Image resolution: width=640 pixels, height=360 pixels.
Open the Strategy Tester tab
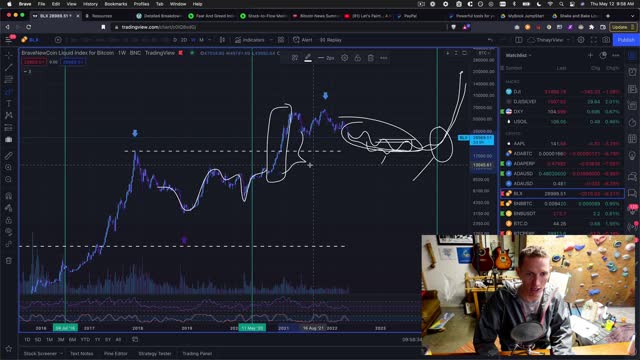[155, 353]
